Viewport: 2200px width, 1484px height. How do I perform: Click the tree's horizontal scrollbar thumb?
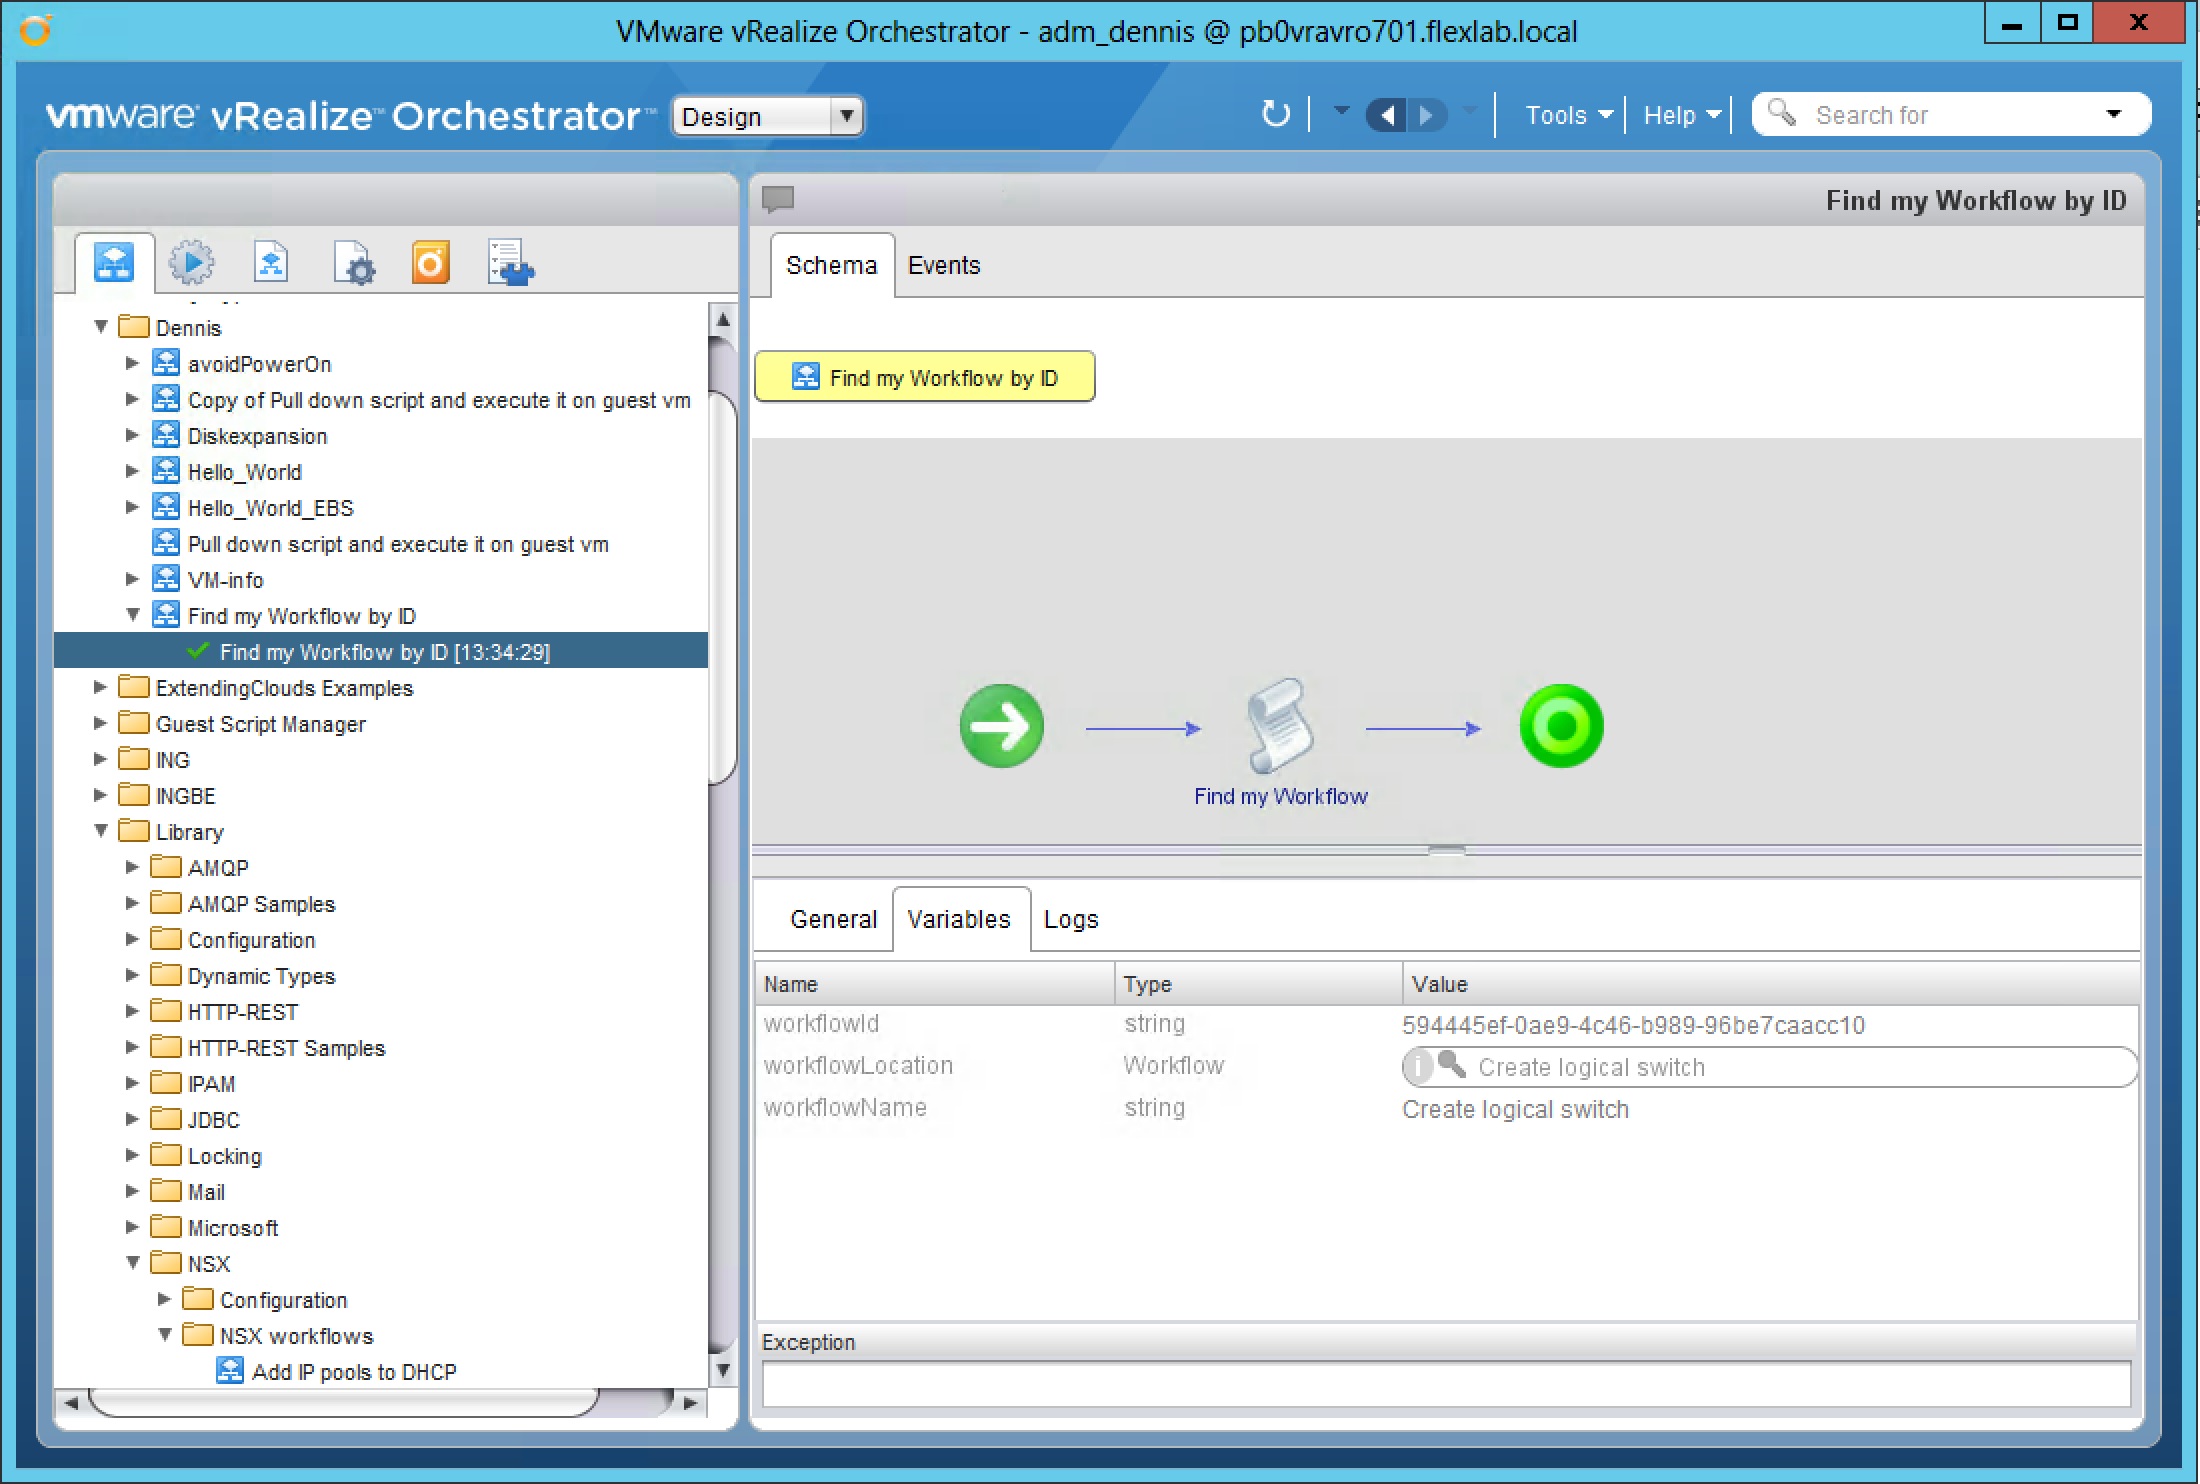pyautogui.click(x=344, y=1402)
